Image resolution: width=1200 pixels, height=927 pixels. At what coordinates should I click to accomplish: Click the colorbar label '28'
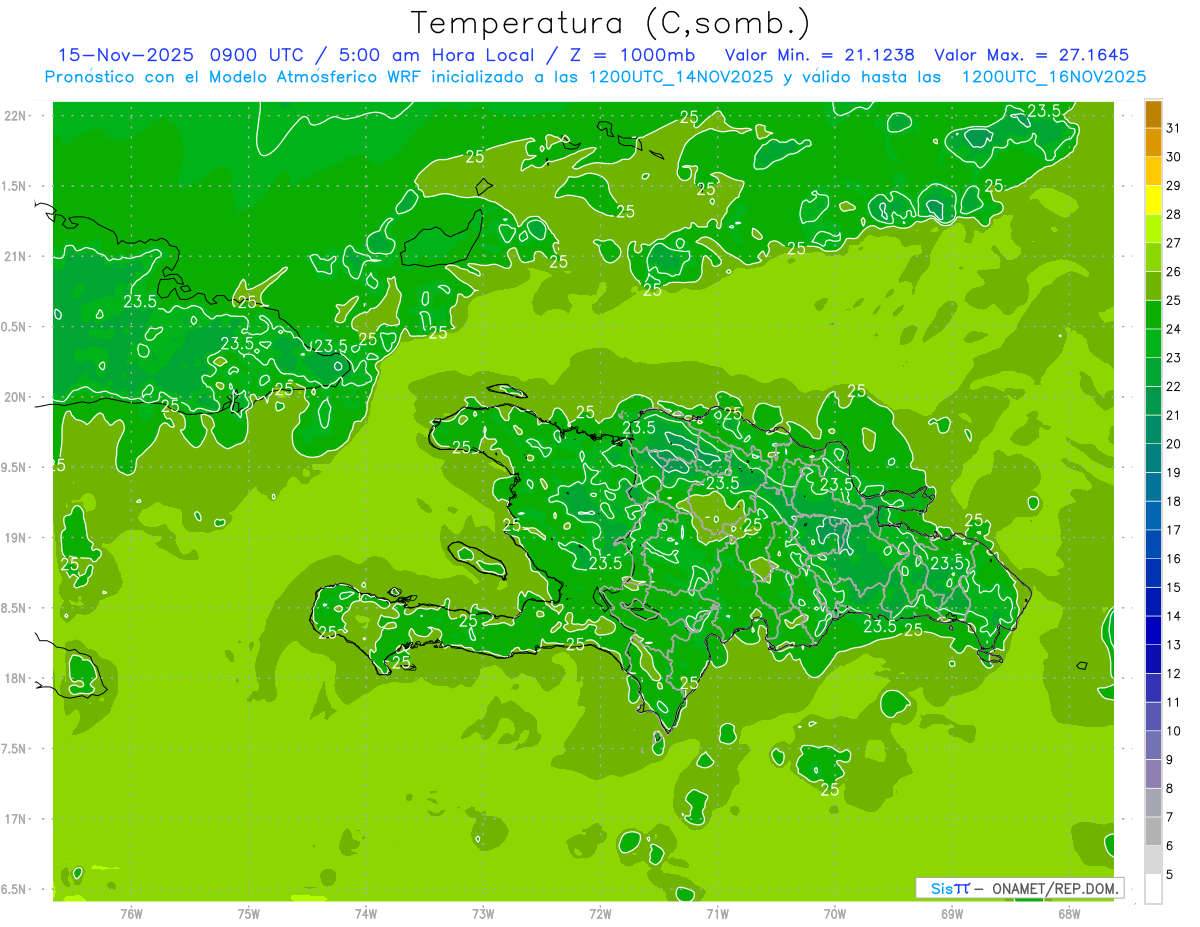point(1174,215)
